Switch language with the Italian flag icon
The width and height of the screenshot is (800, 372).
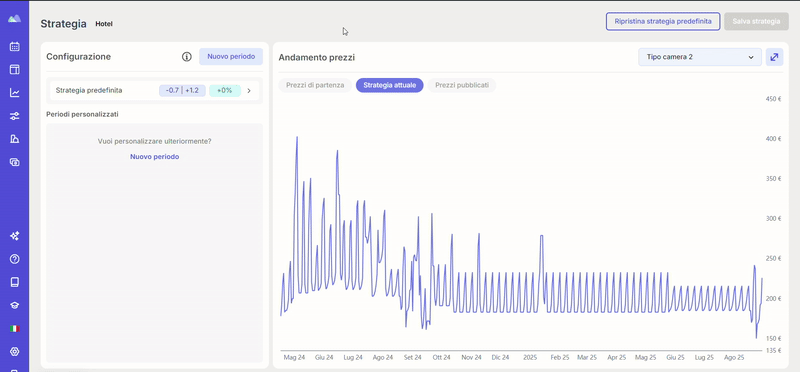[14, 329]
